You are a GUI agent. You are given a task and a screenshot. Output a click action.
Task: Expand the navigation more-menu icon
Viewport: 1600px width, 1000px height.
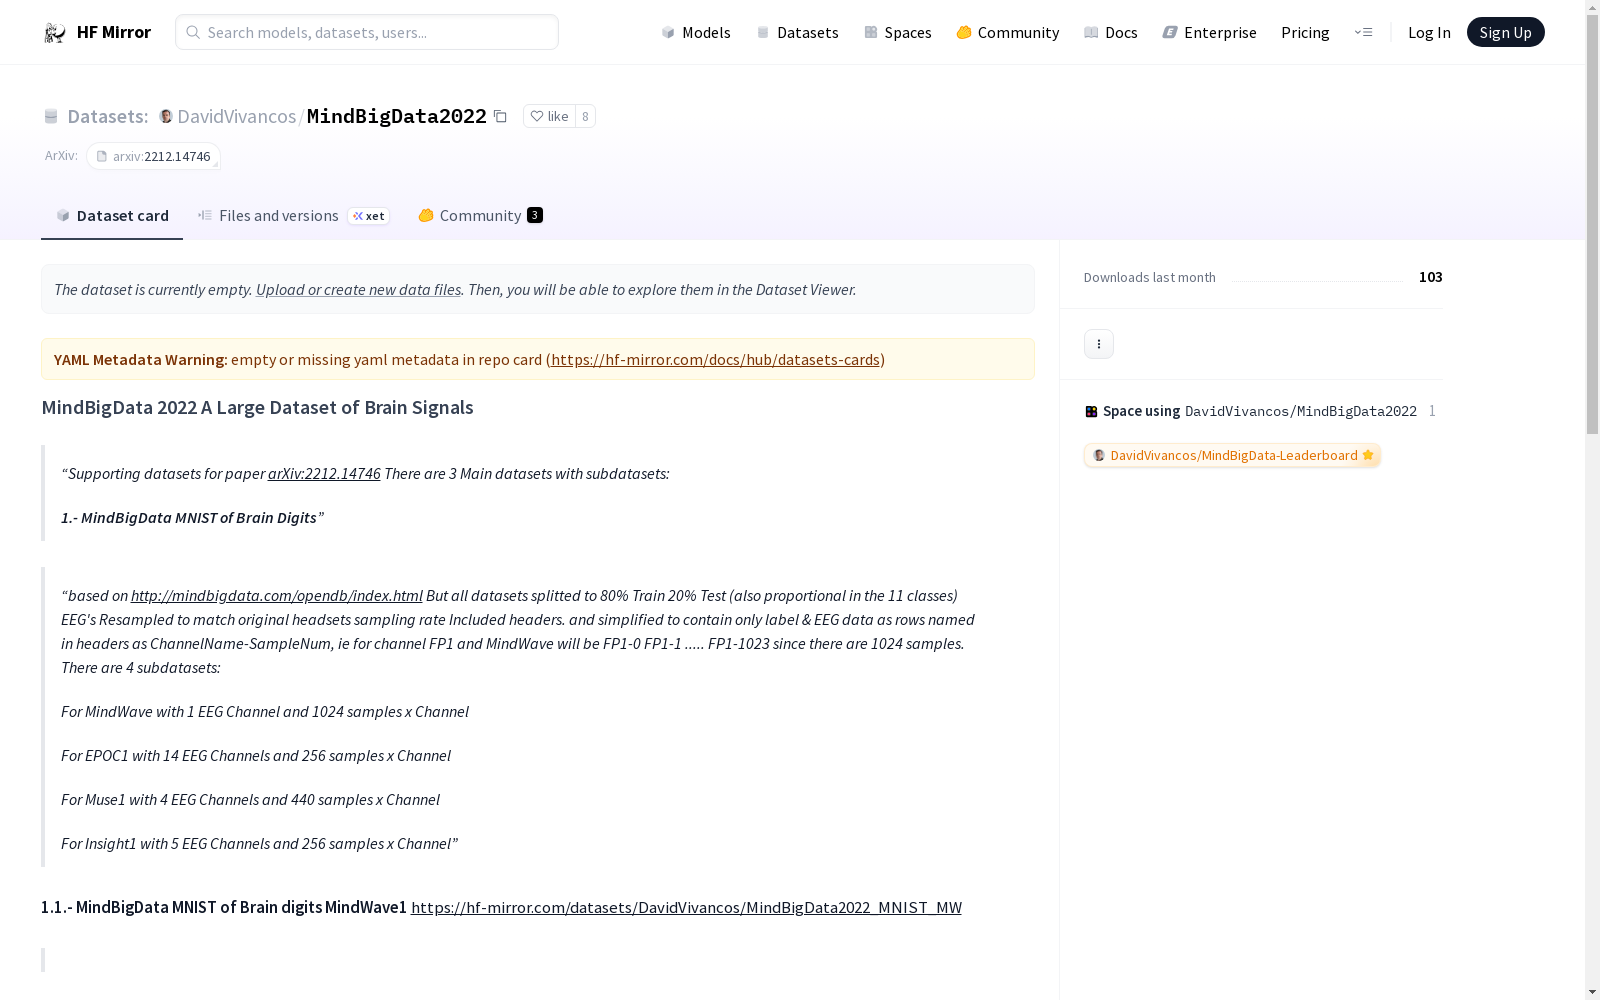coord(1363,32)
